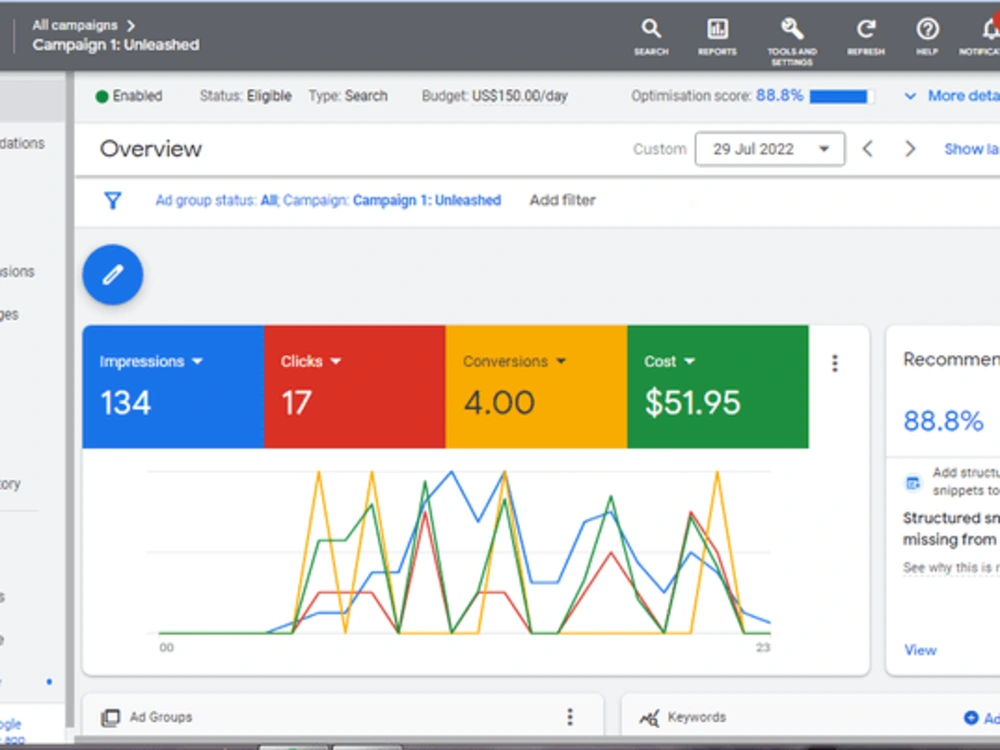Click the green Enabled status dot
1000x750 pixels.
(101, 97)
